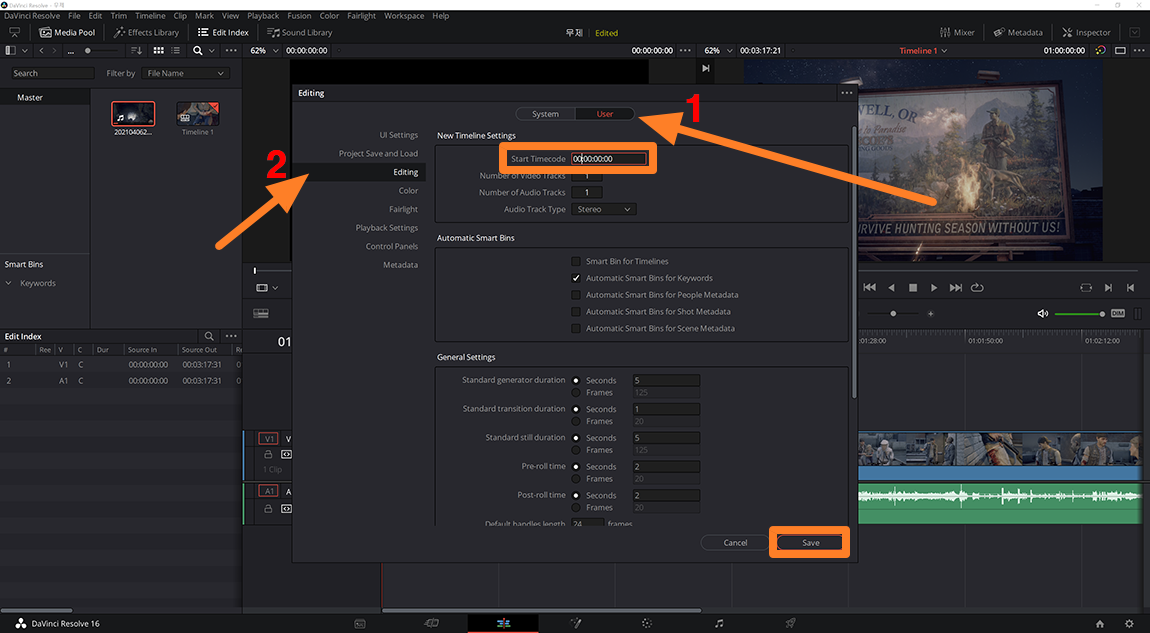Screen dimensions: 1150x633
Task: Open the Sound Library panel
Action: [x=299, y=32]
